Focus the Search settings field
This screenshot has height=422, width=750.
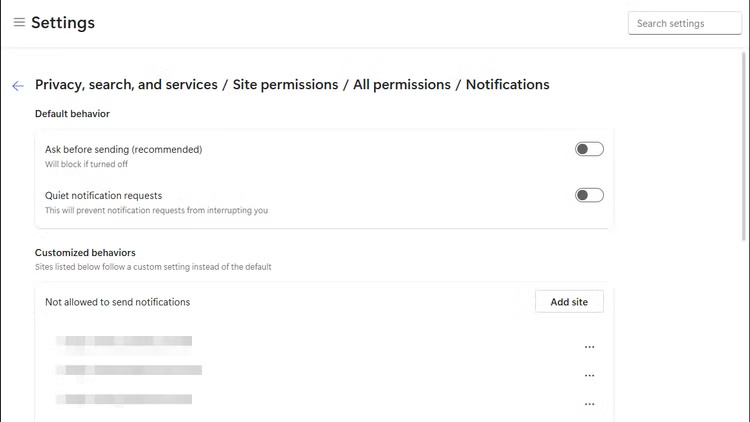pos(684,23)
